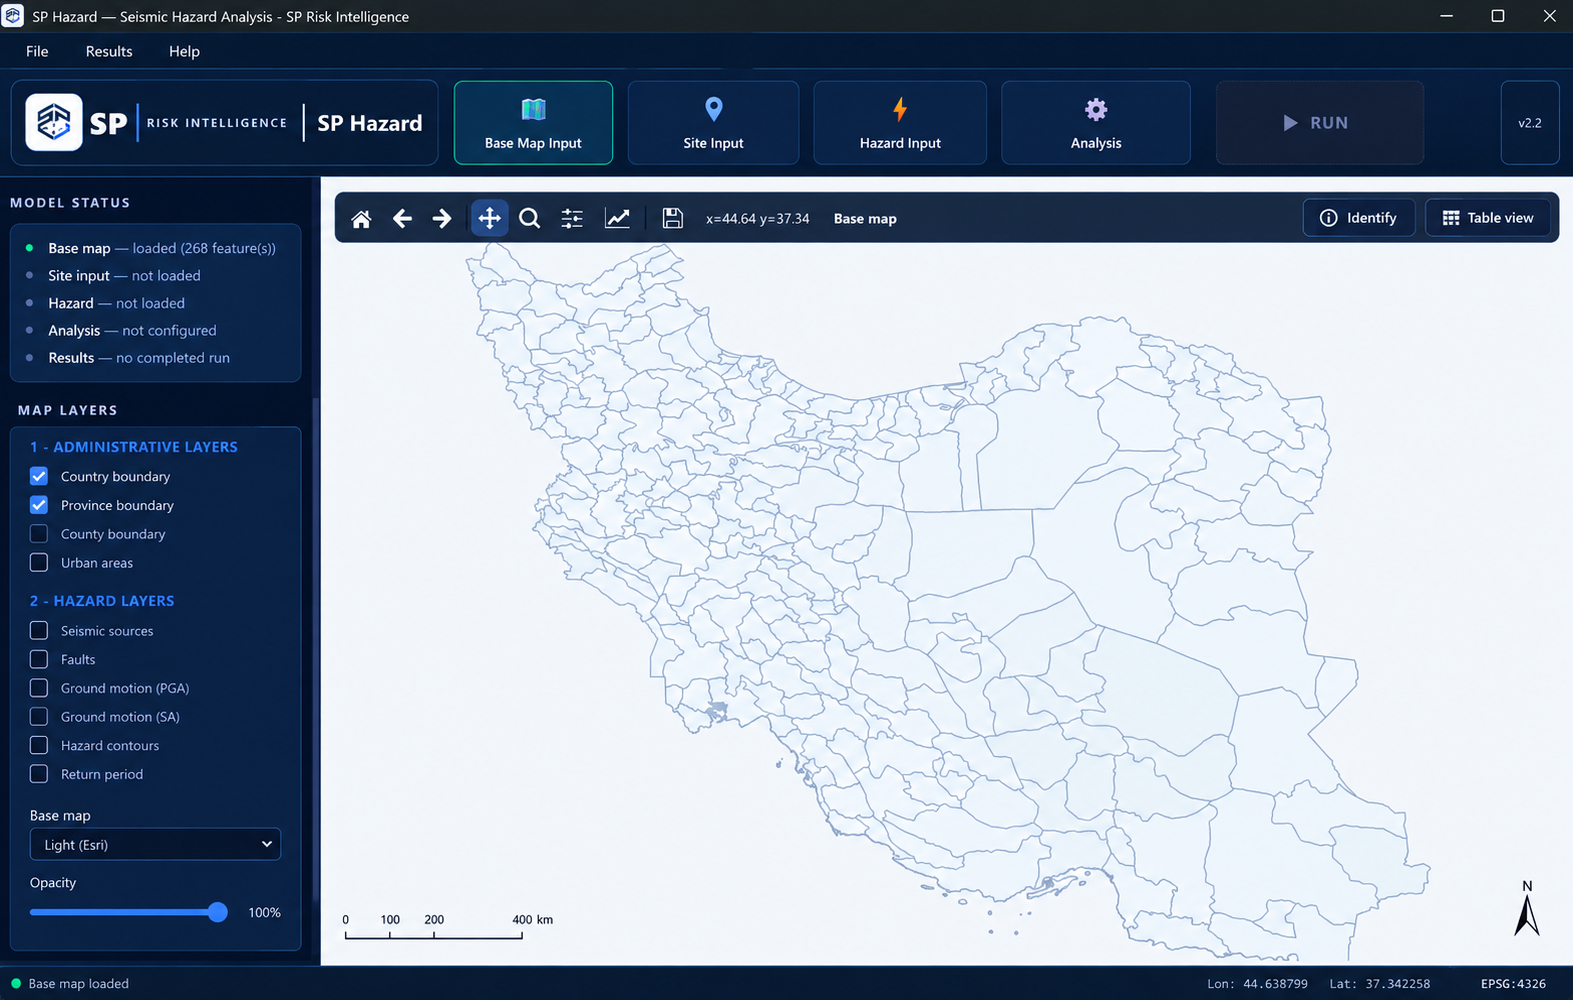Save the map figure with floppy icon
The width and height of the screenshot is (1573, 1000).
(673, 218)
